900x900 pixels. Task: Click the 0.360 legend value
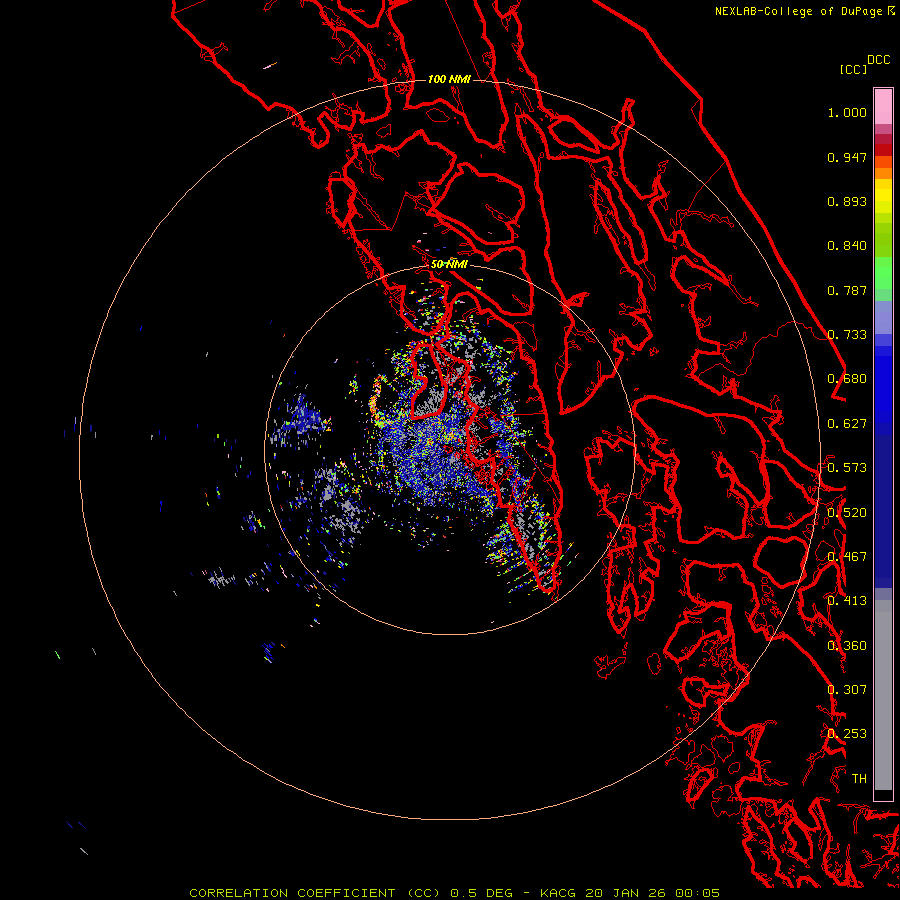click(x=847, y=646)
